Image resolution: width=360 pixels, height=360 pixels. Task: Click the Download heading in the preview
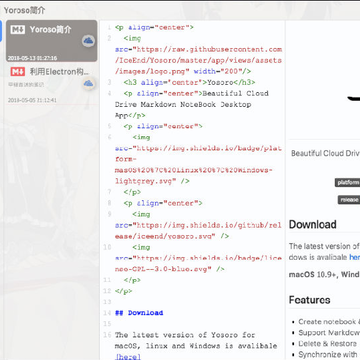tap(313, 224)
